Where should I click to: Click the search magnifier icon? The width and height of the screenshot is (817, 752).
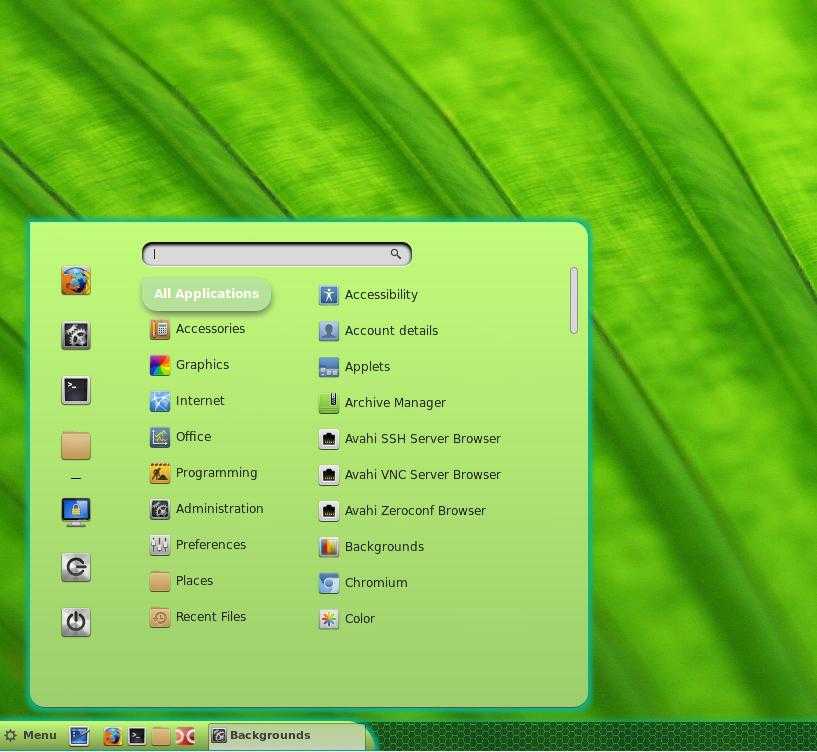point(396,254)
